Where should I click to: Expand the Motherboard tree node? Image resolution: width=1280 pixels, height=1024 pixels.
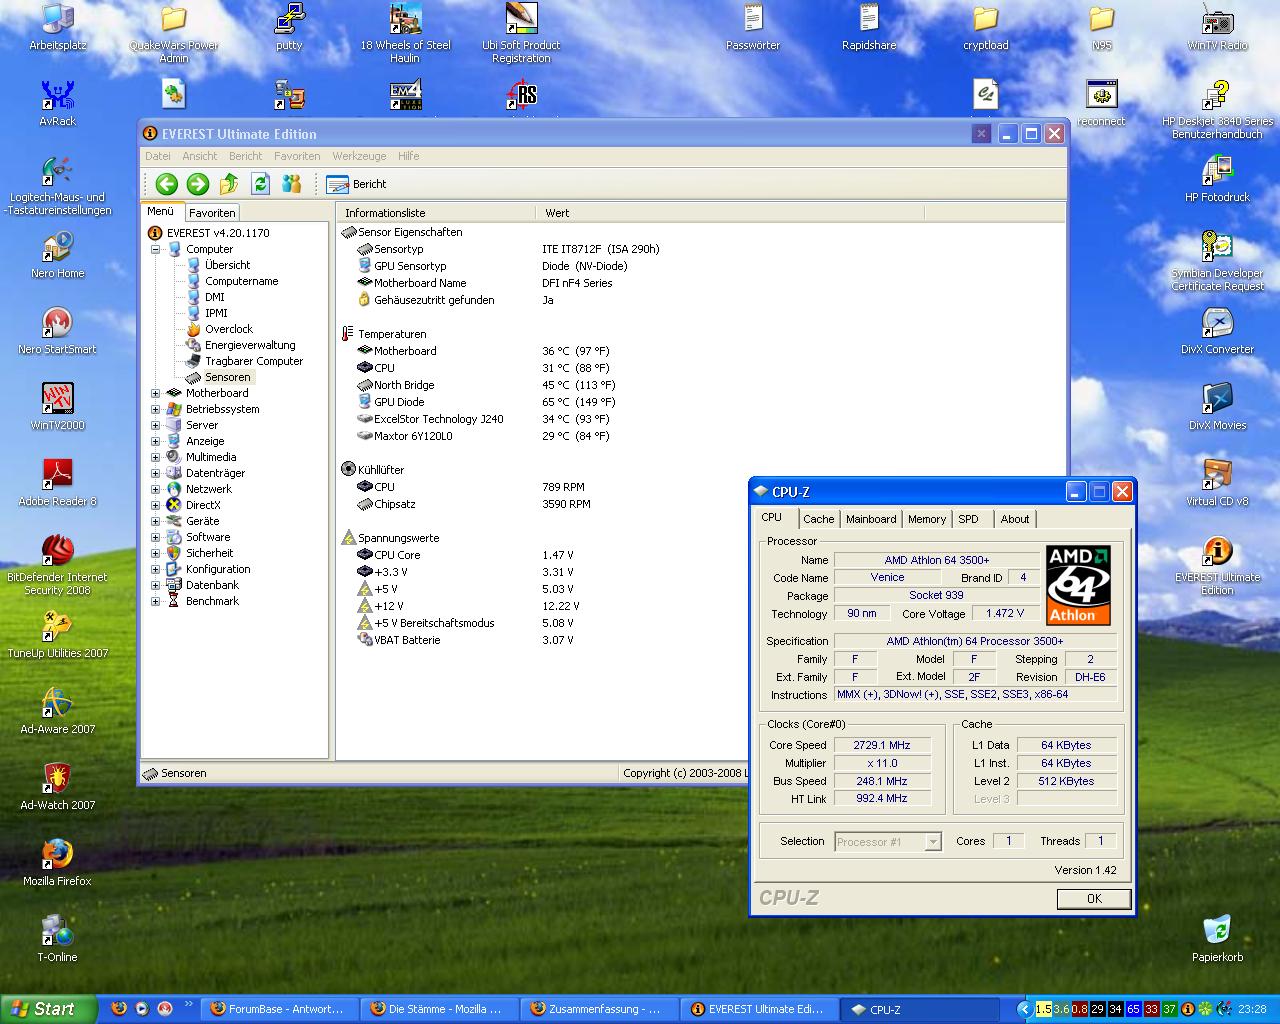click(x=156, y=393)
